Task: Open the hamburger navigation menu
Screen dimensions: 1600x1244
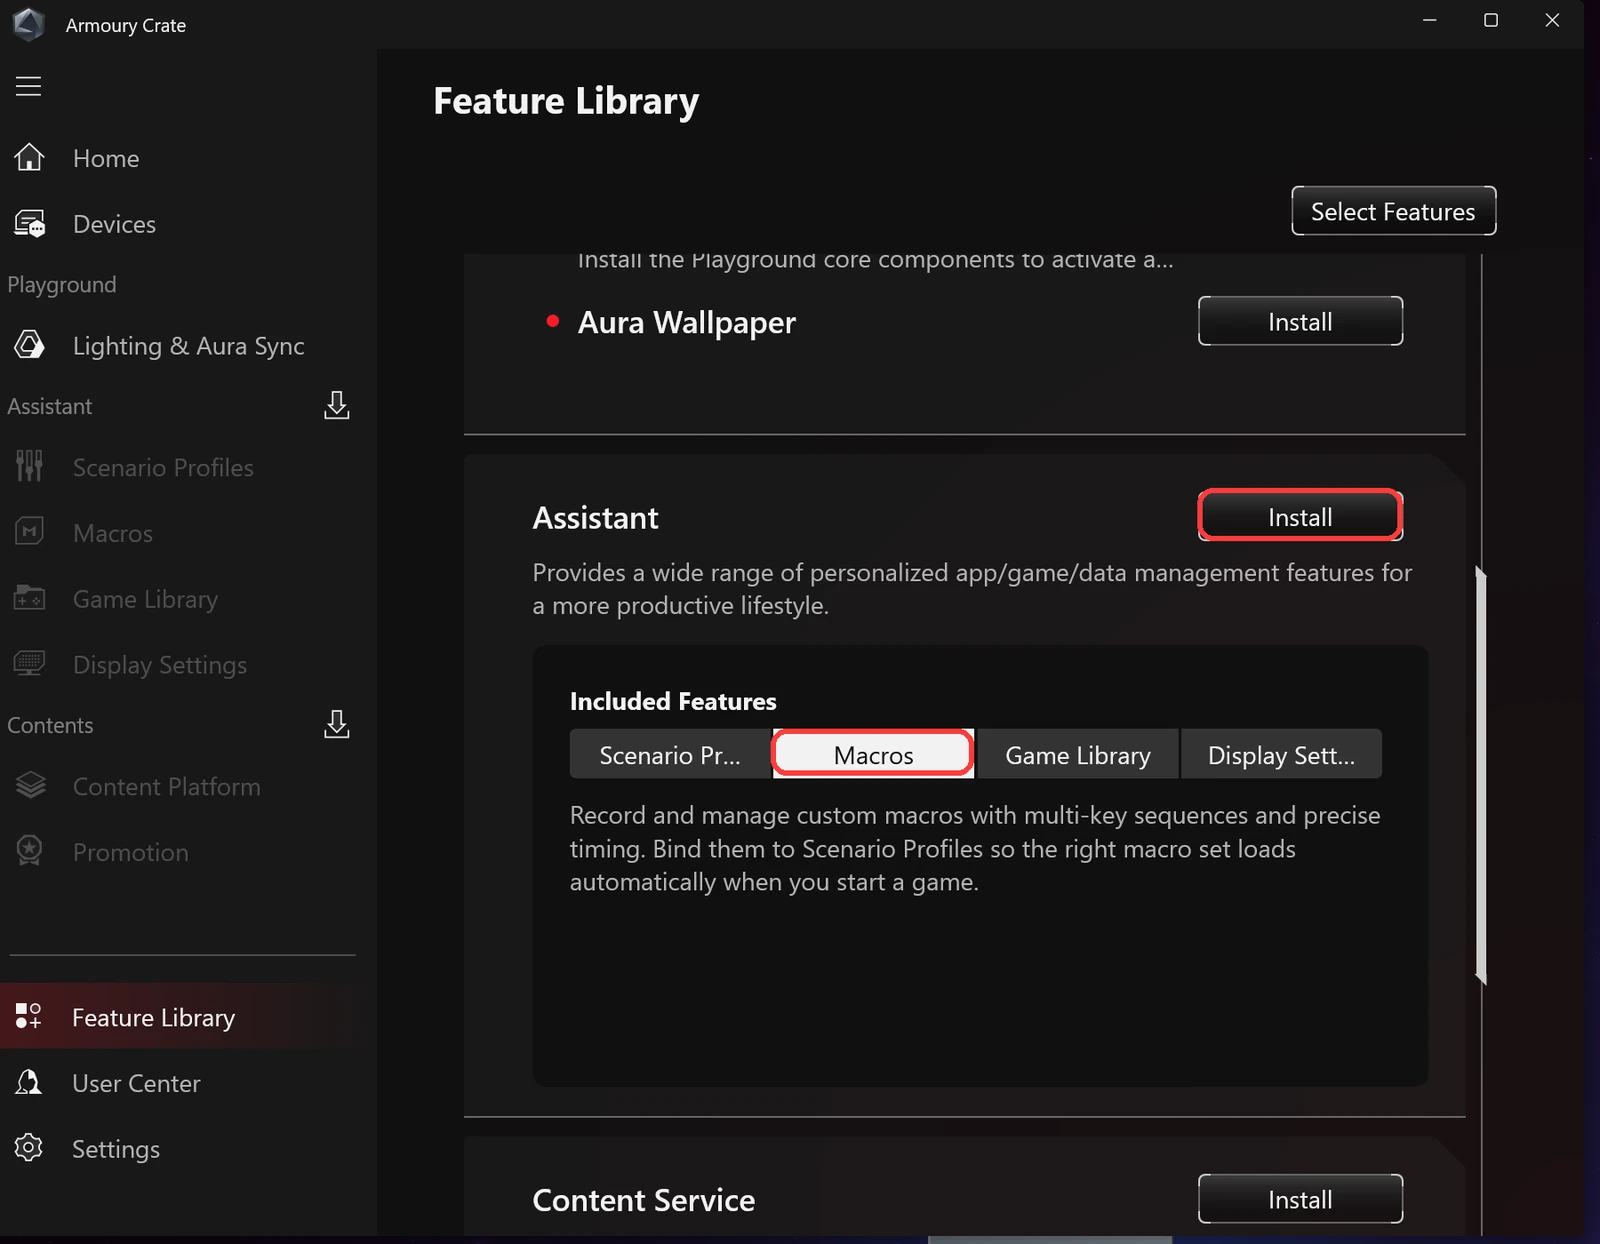Action: [x=28, y=86]
